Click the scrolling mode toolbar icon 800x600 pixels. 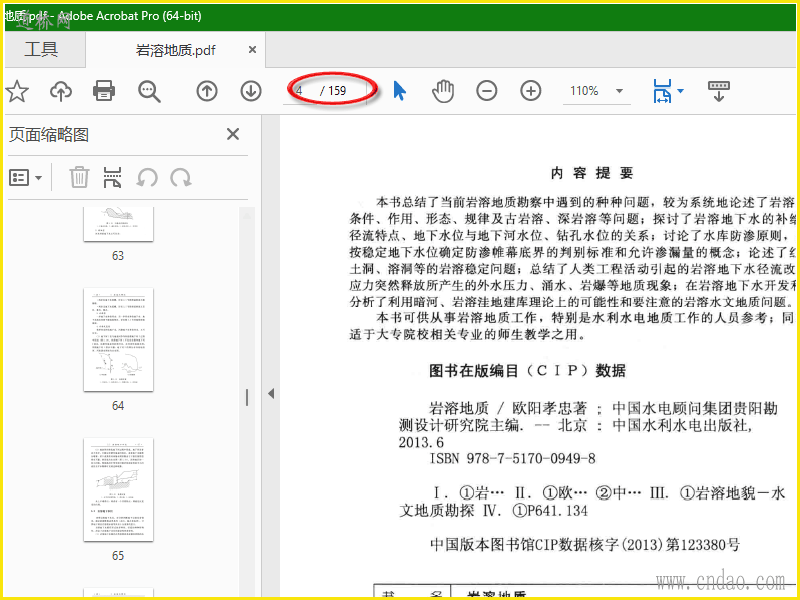pyautogui.click(x=719, y=91)
